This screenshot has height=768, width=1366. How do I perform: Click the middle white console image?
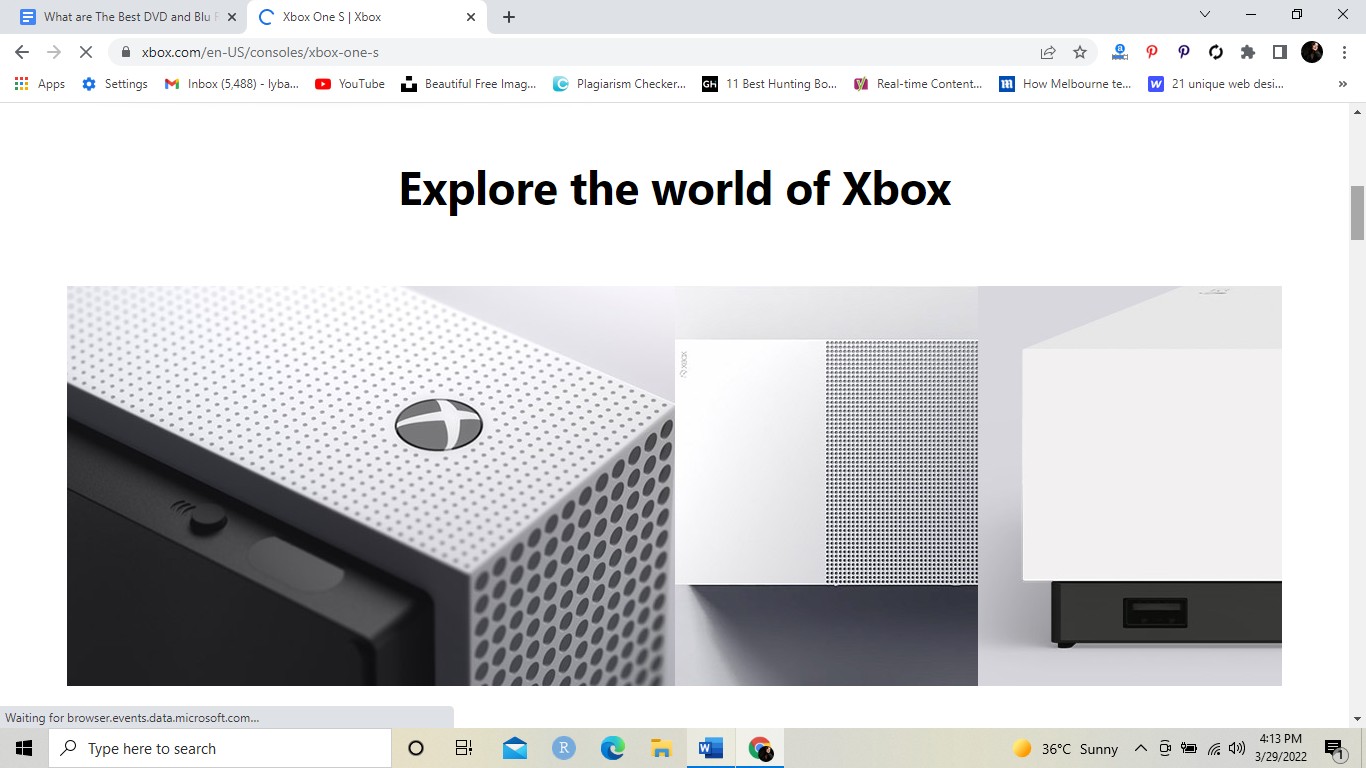pos(826,486)
